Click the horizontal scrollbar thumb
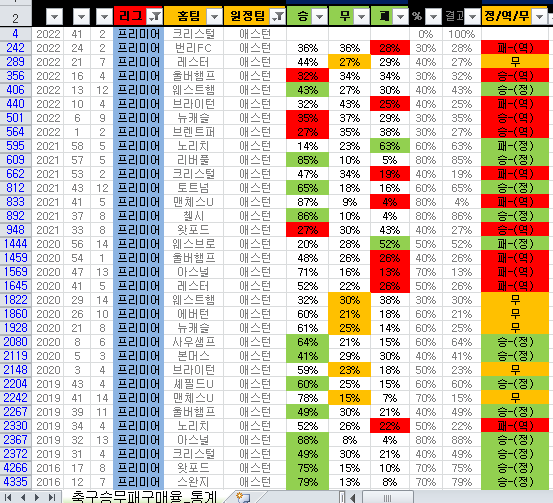Viewport: 553px width, 503px height. tap(387, 498)
